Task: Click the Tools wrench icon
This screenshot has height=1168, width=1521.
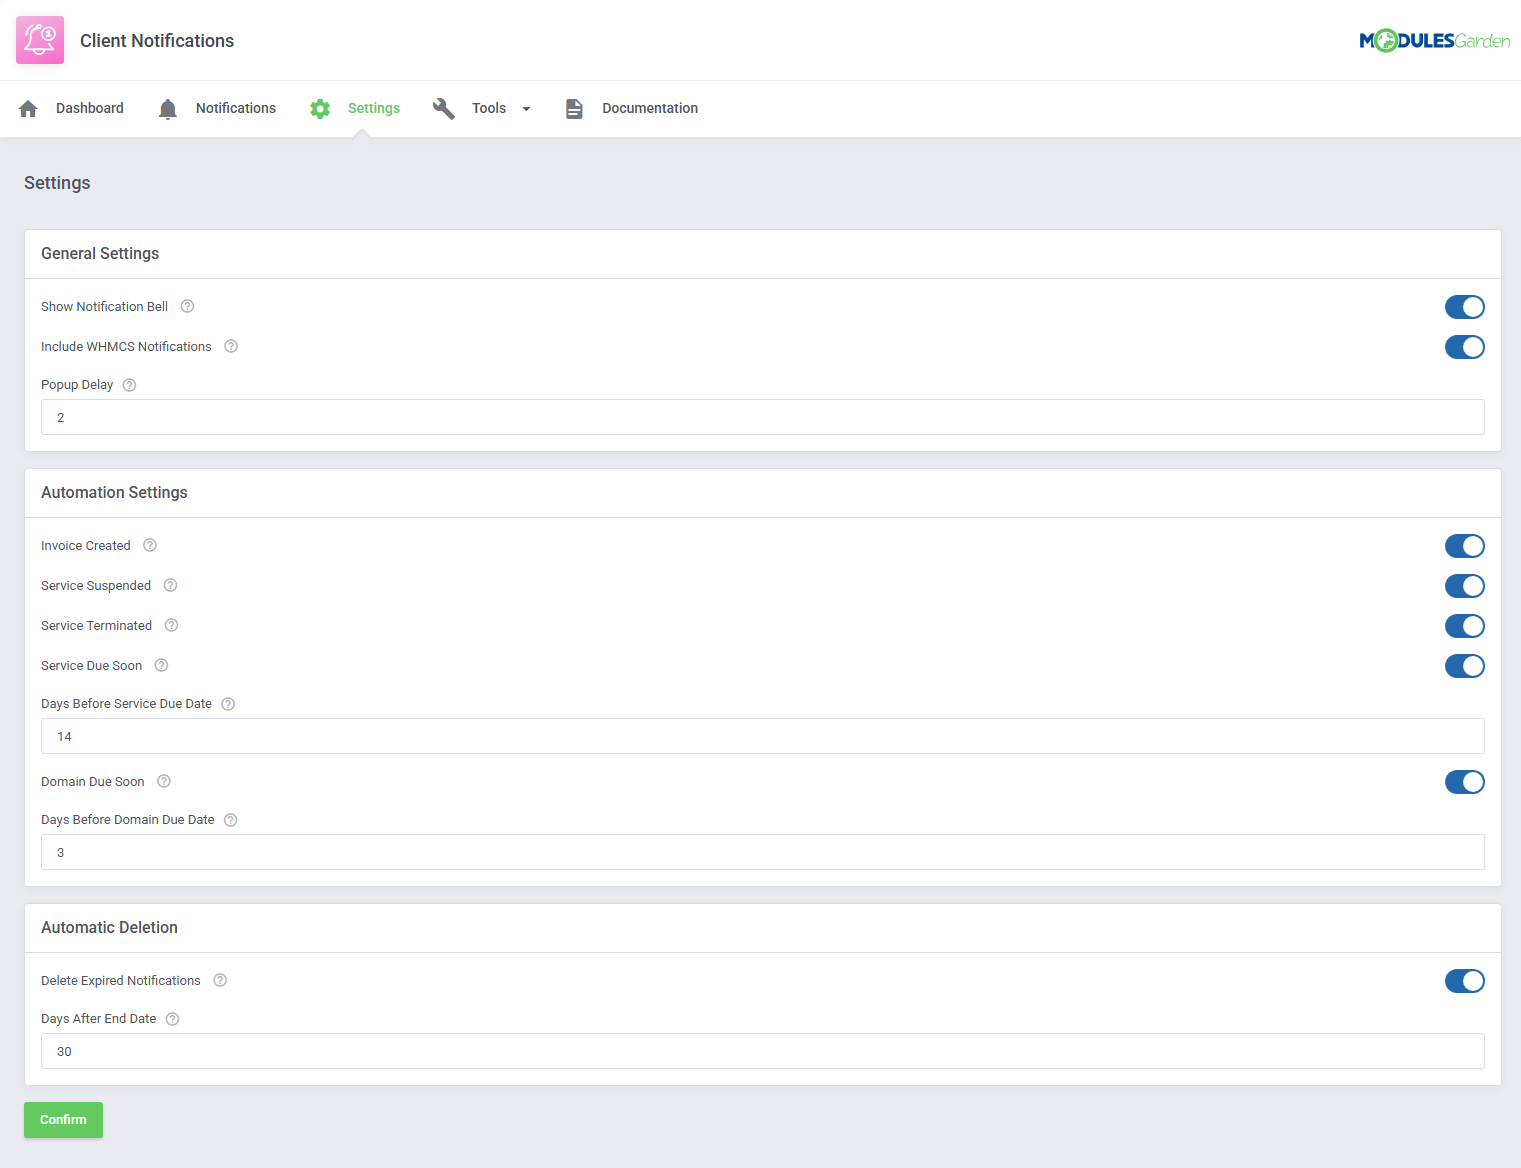Action: (444, 109)
